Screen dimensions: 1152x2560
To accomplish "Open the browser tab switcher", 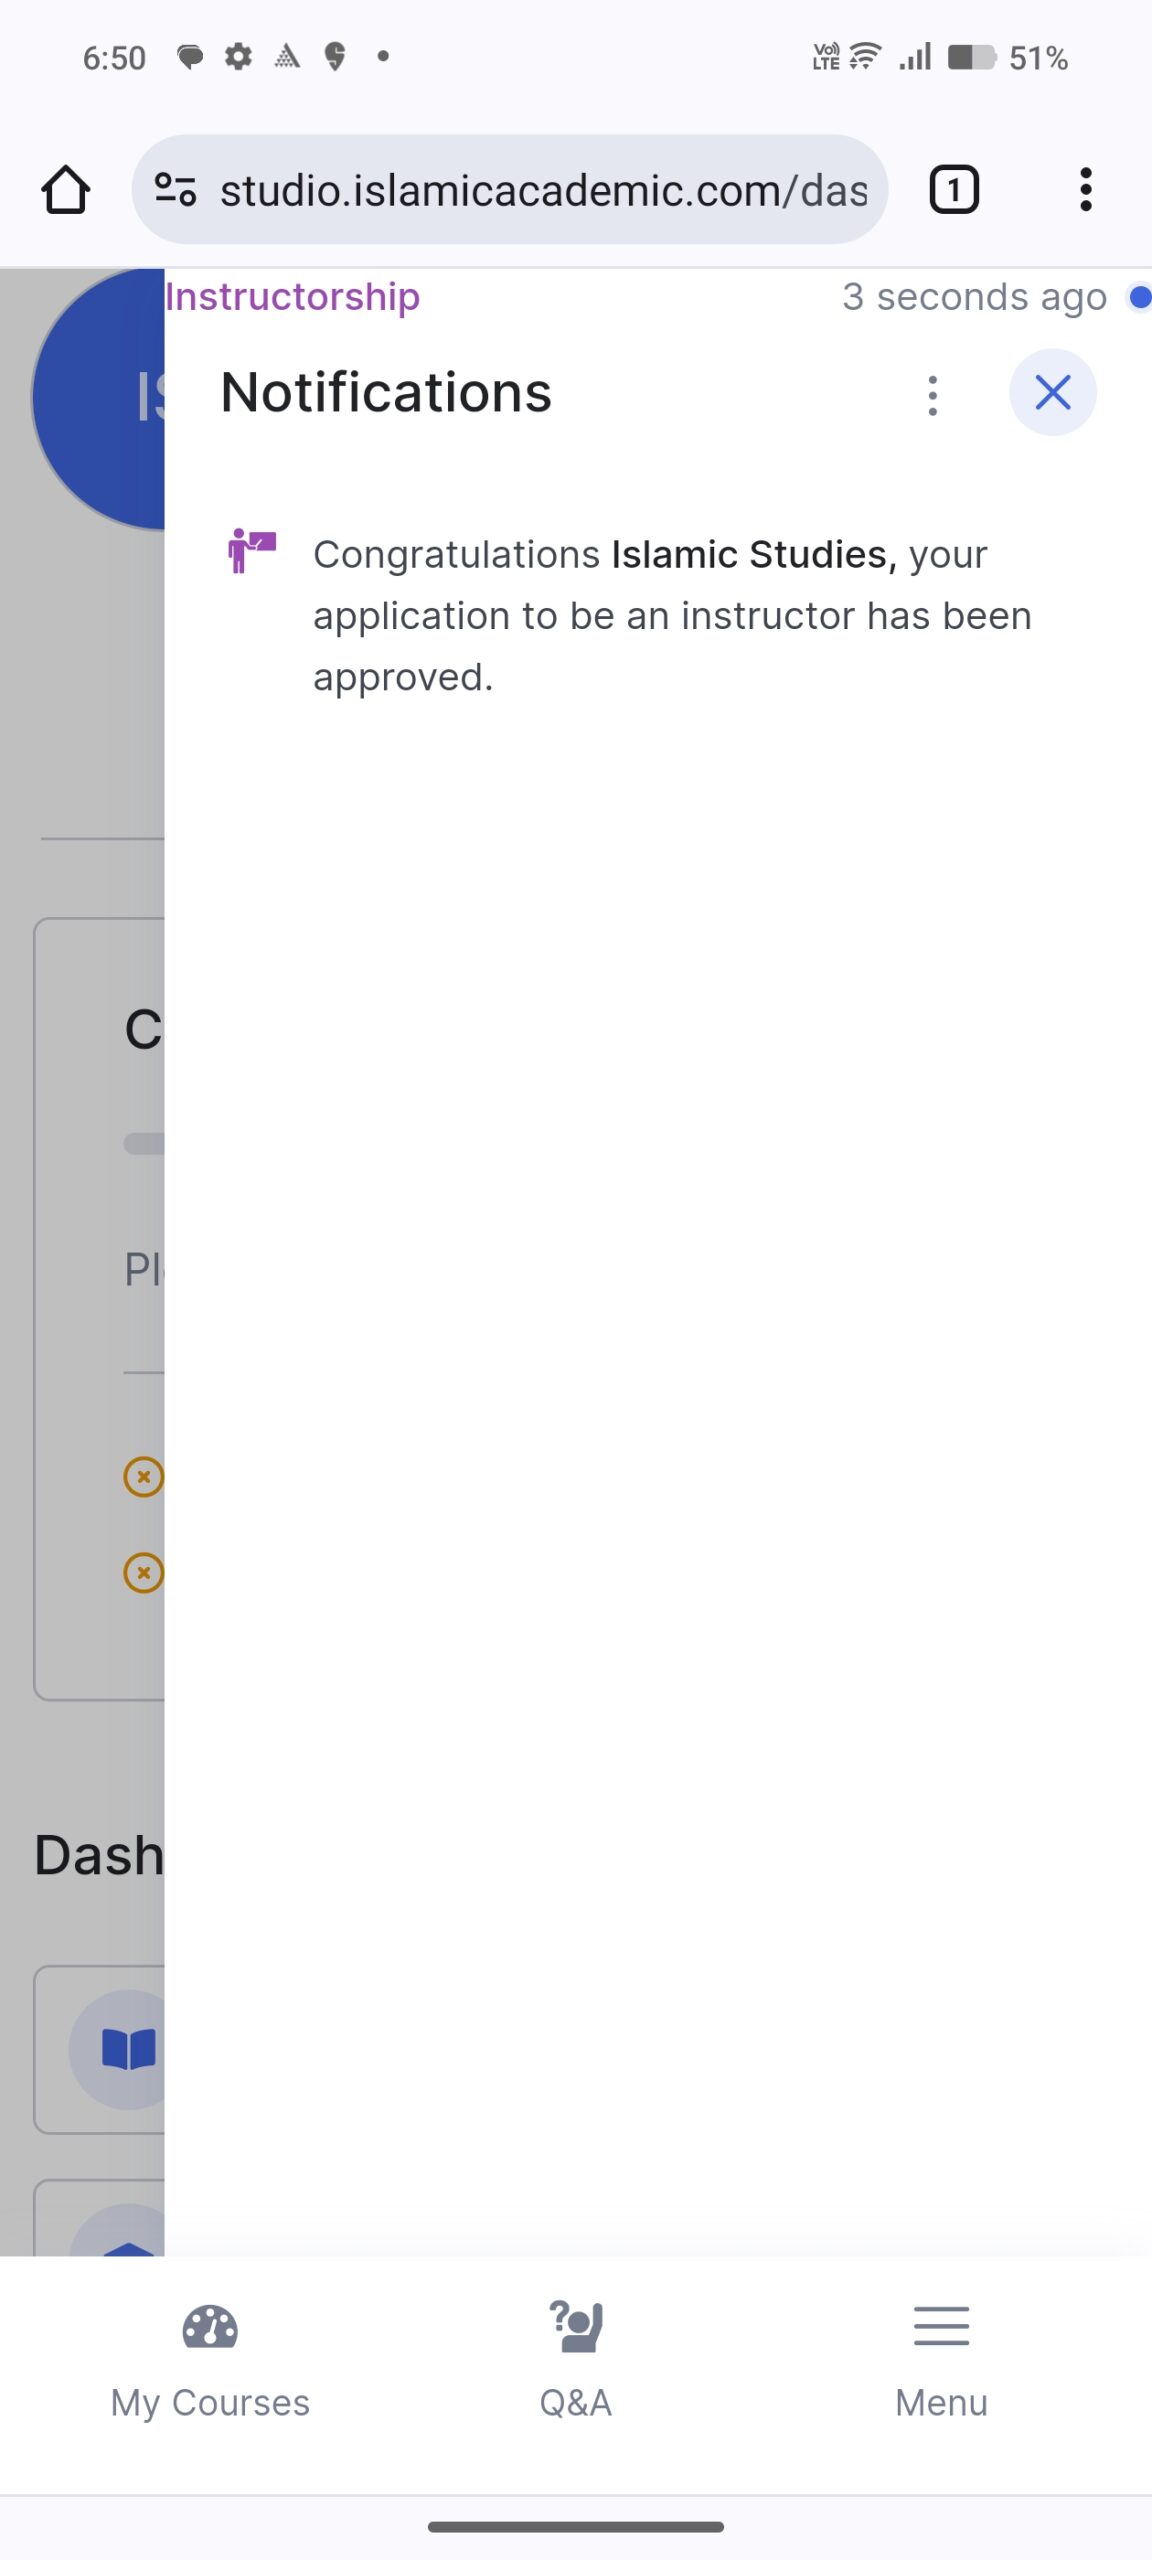I will (954, 190).
